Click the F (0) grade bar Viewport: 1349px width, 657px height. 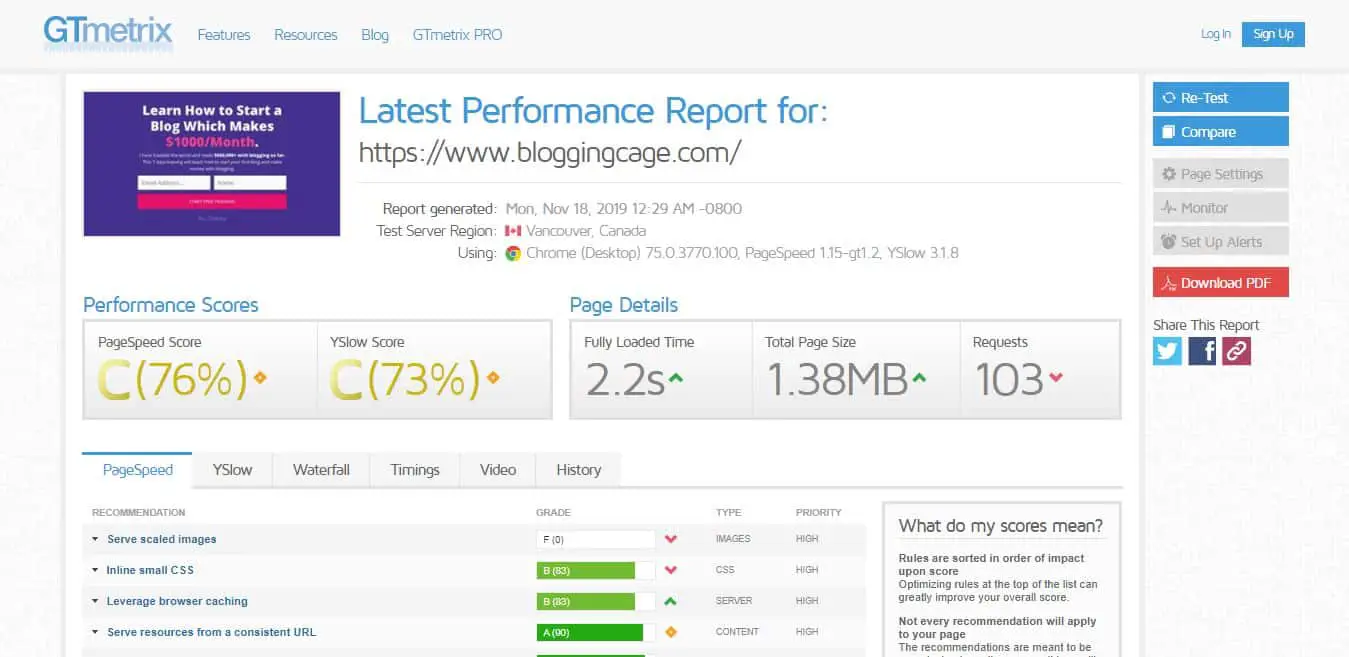[x=596, y=539]
